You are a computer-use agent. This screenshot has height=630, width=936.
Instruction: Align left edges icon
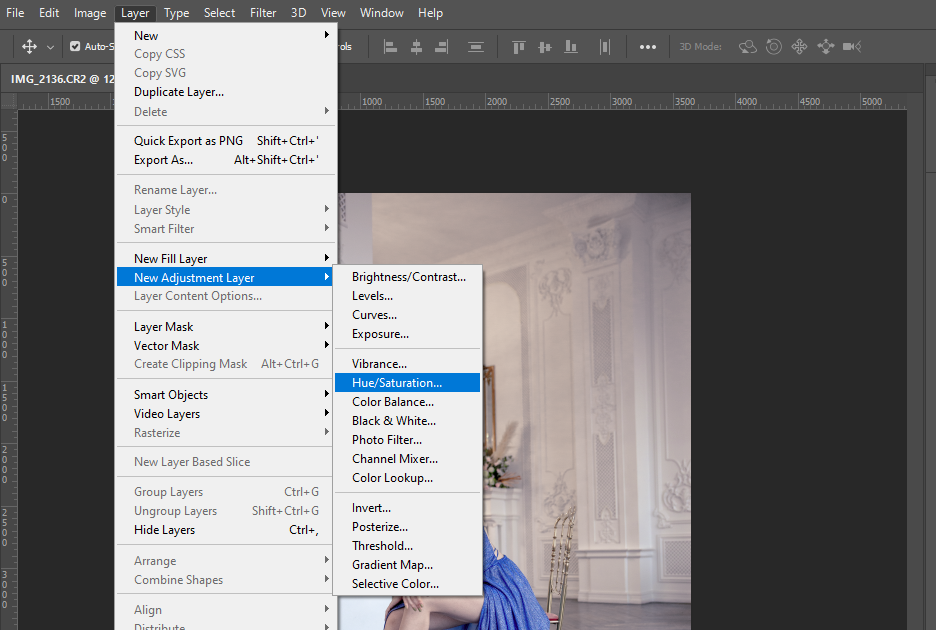pos(390,47)
